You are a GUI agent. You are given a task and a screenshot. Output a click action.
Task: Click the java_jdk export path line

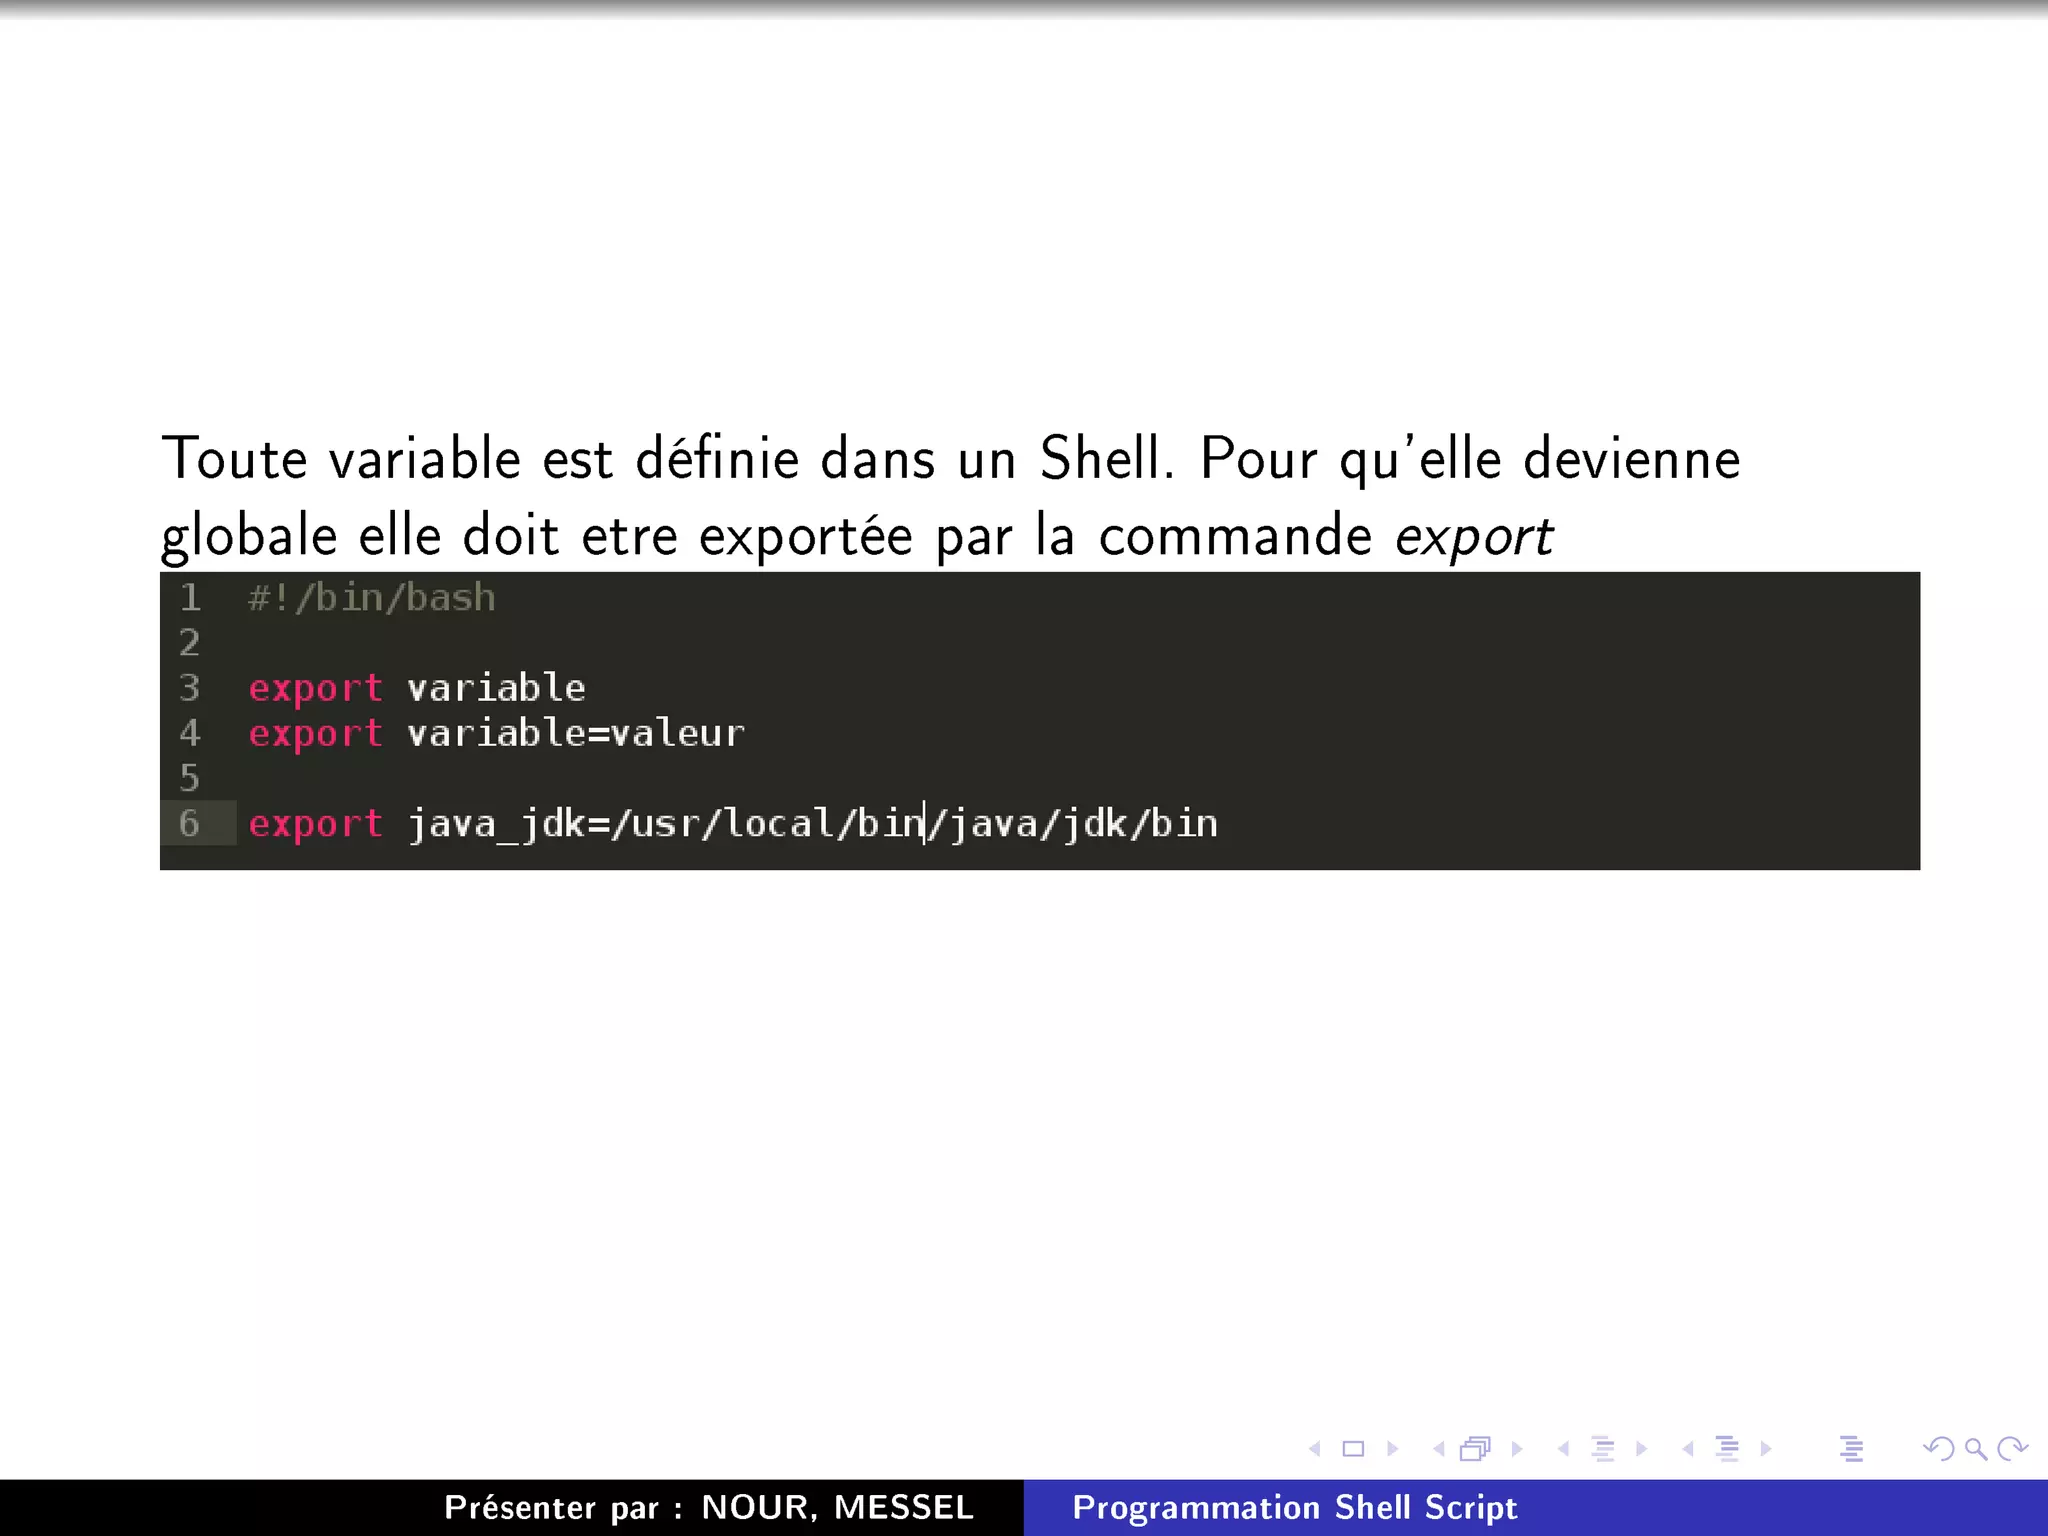click(x=733, y=824)
